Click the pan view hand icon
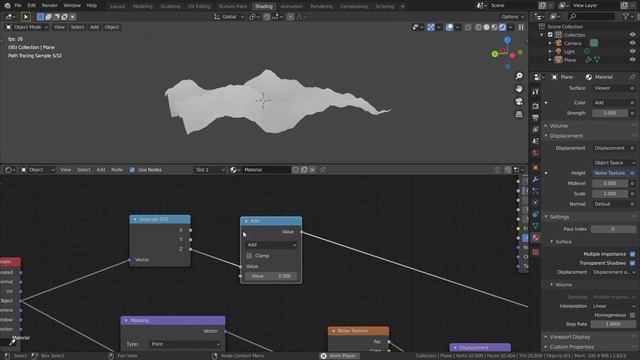 (519, 89)
